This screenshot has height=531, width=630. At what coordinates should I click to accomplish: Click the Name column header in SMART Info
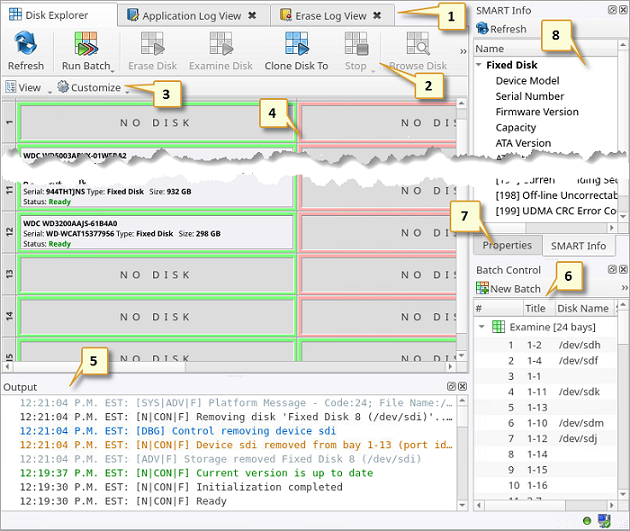pyautogui.click(x=545, y=49)
